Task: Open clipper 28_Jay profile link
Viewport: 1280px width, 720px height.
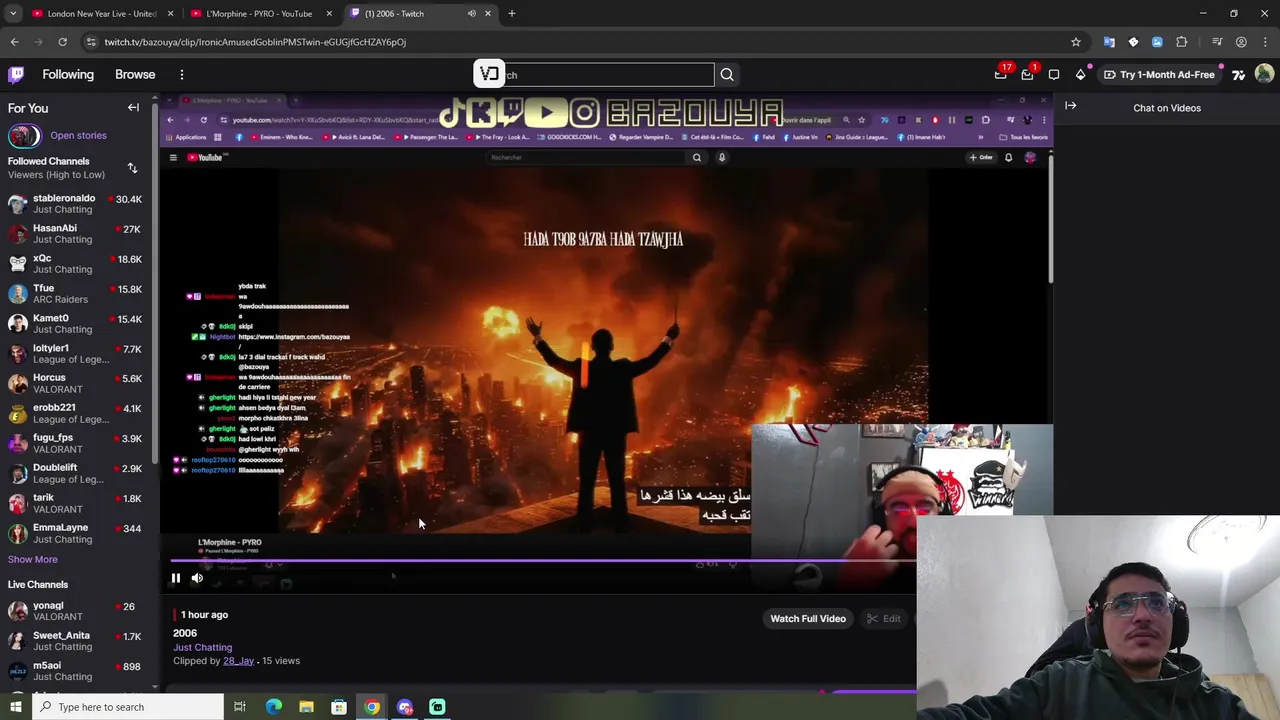Action: coord(238,661)
